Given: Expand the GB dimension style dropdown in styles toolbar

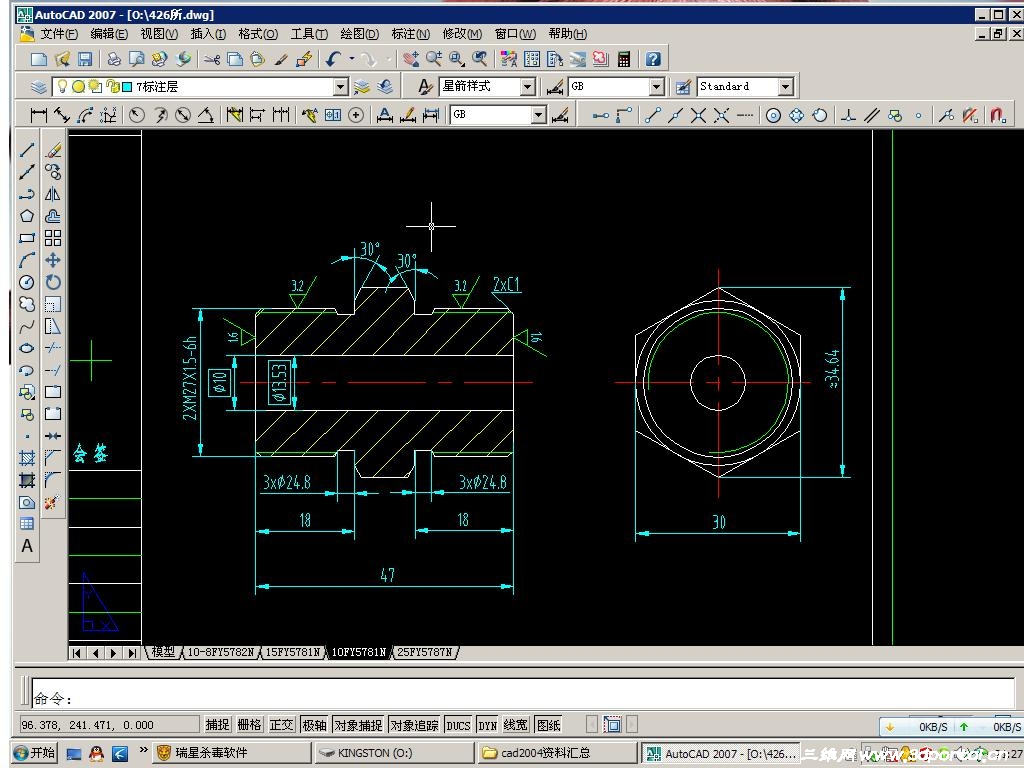Looking at the screenshot, I should [656, 87].
